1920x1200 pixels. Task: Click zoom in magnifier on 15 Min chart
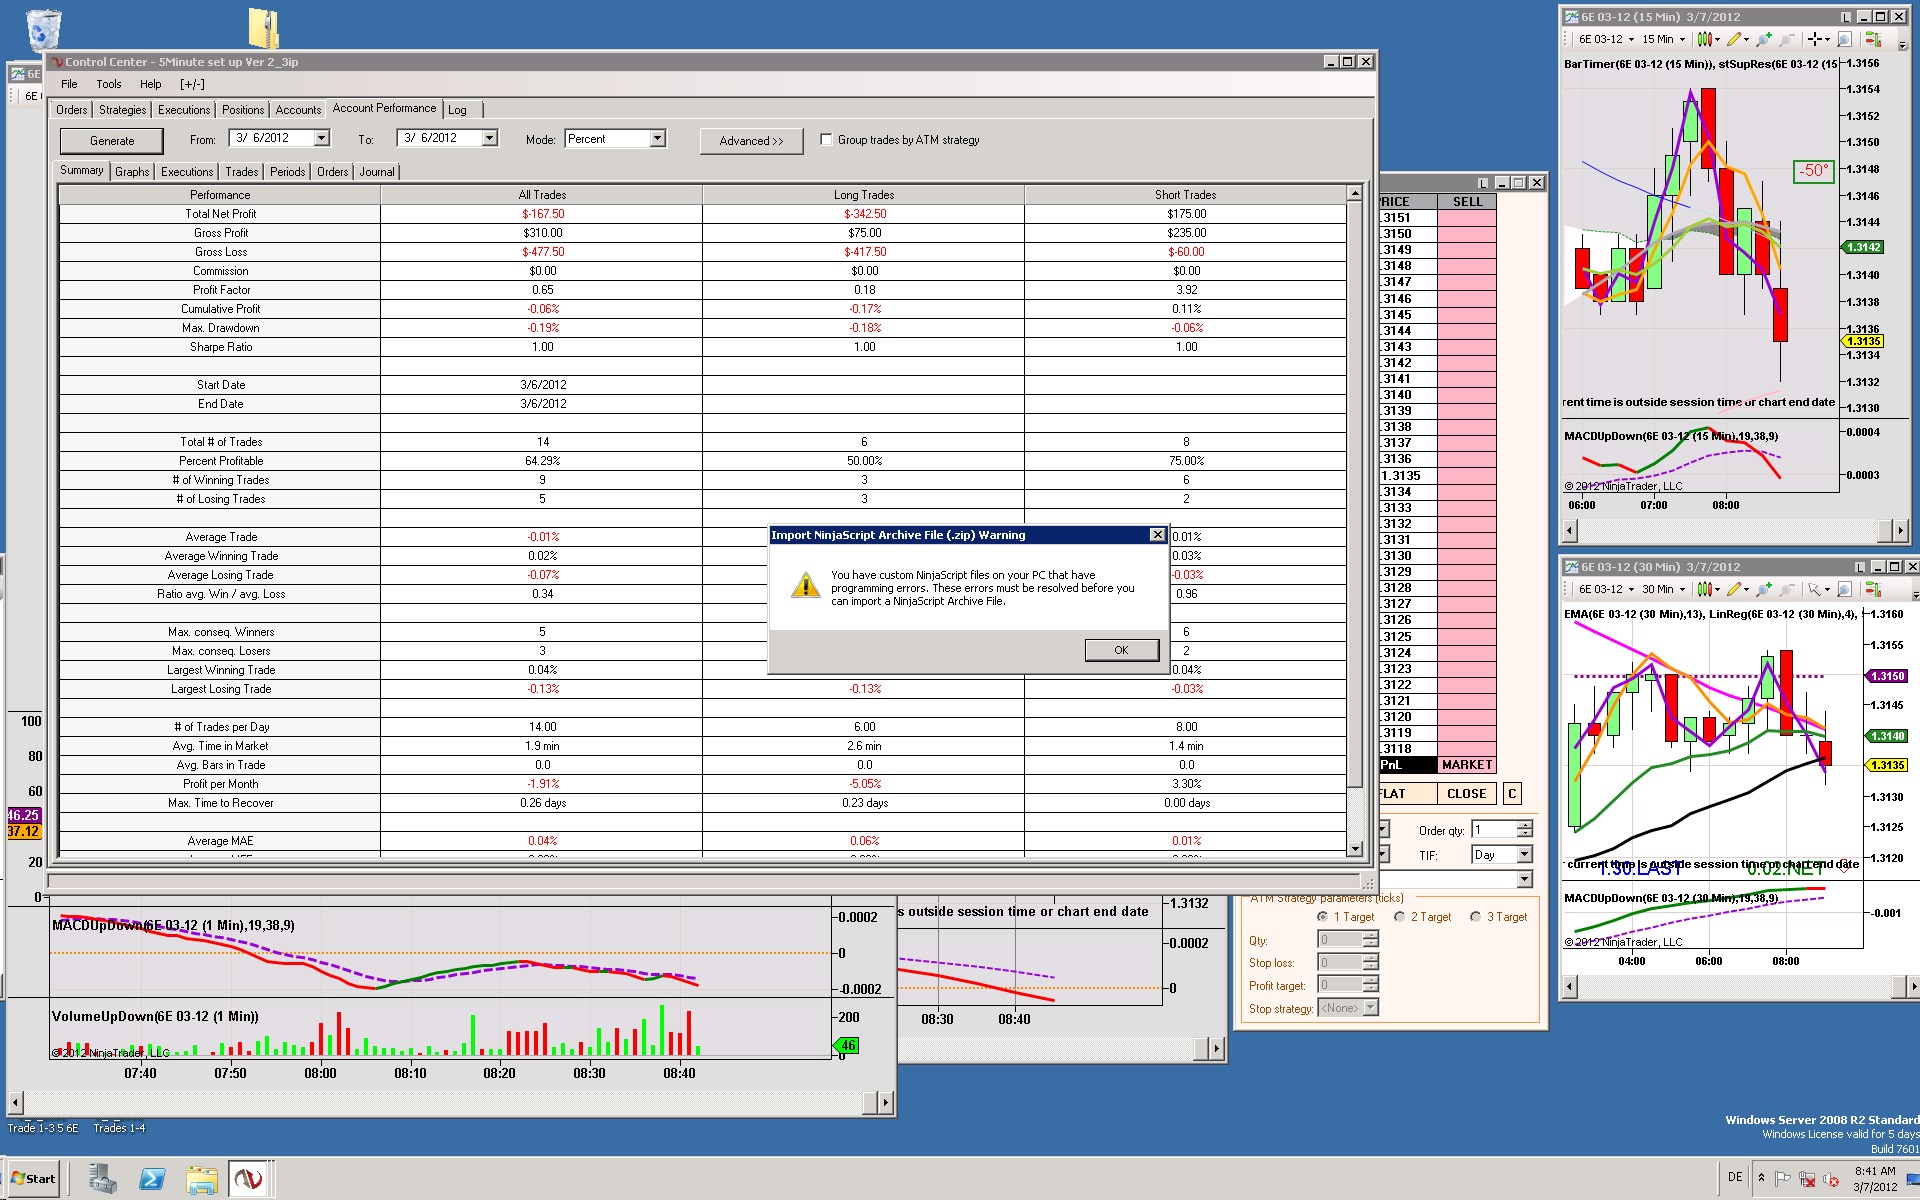[x=1764, y=39]
